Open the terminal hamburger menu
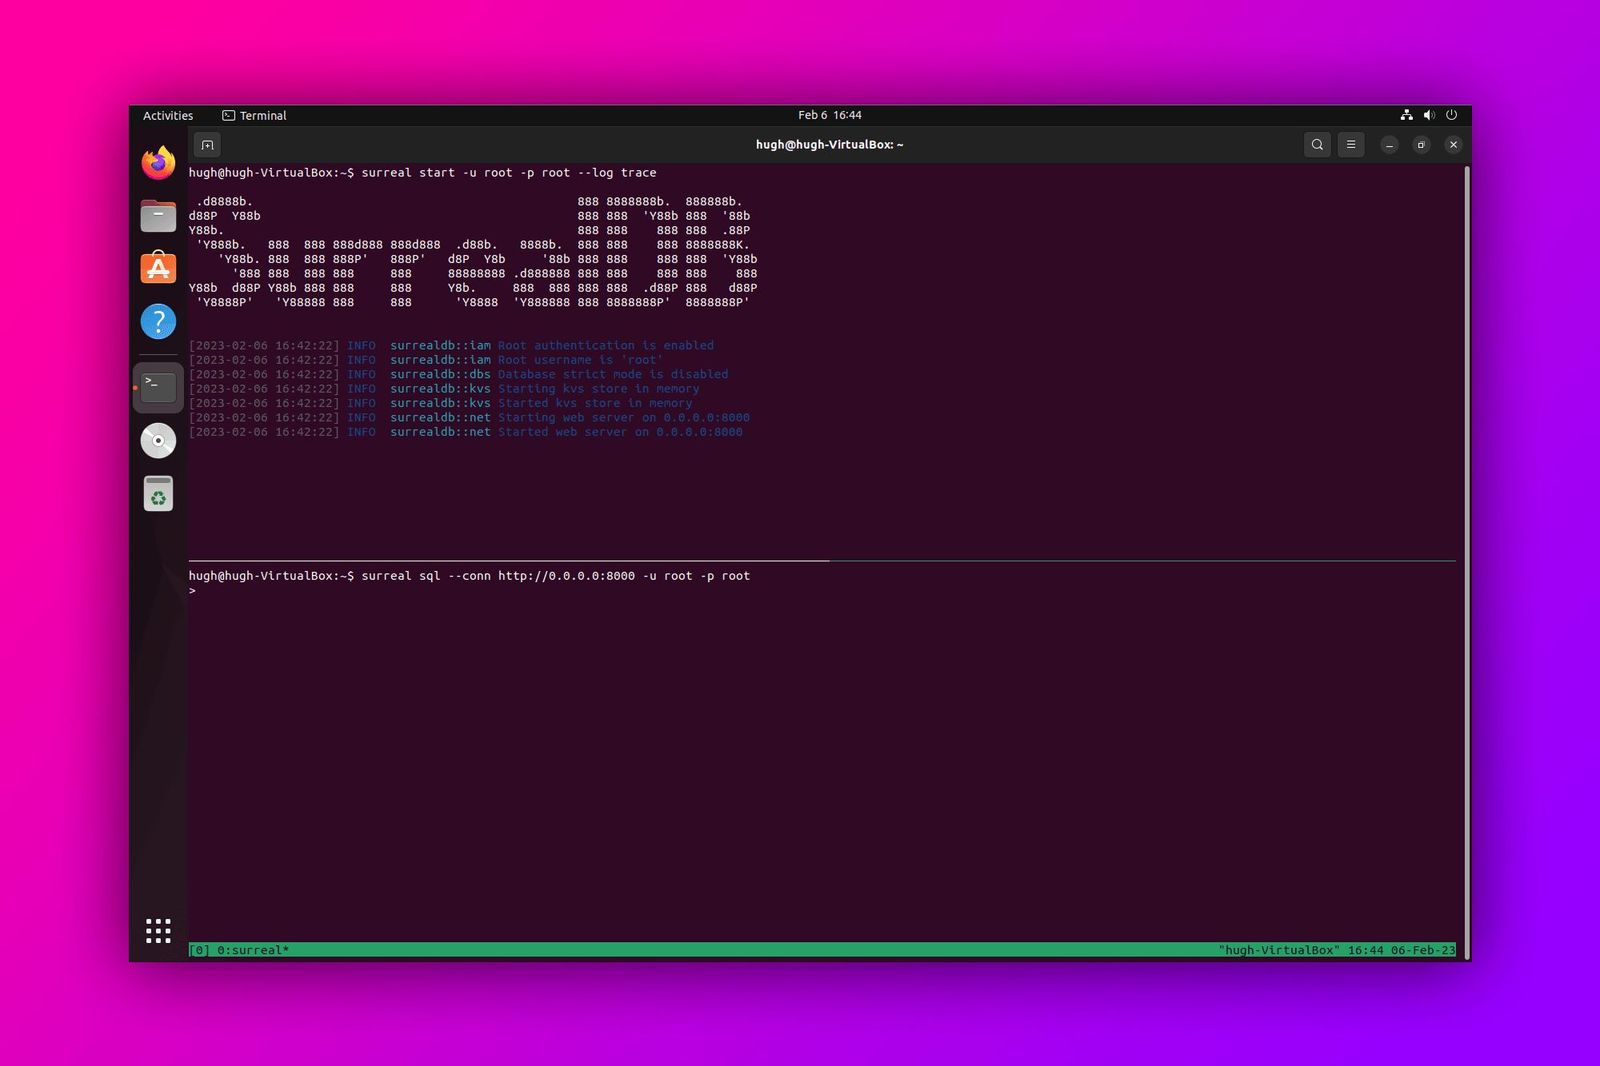Image resolution: width=1600 pixels, height=1066 pixels. coord(1351,145)
